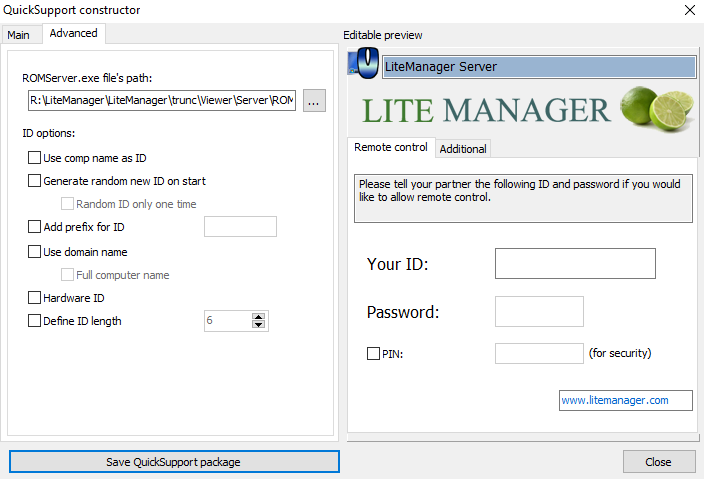This screenshot has width=704, height=479.
Task: Click the '(for security)' label
Action: (x=620, y=353)
